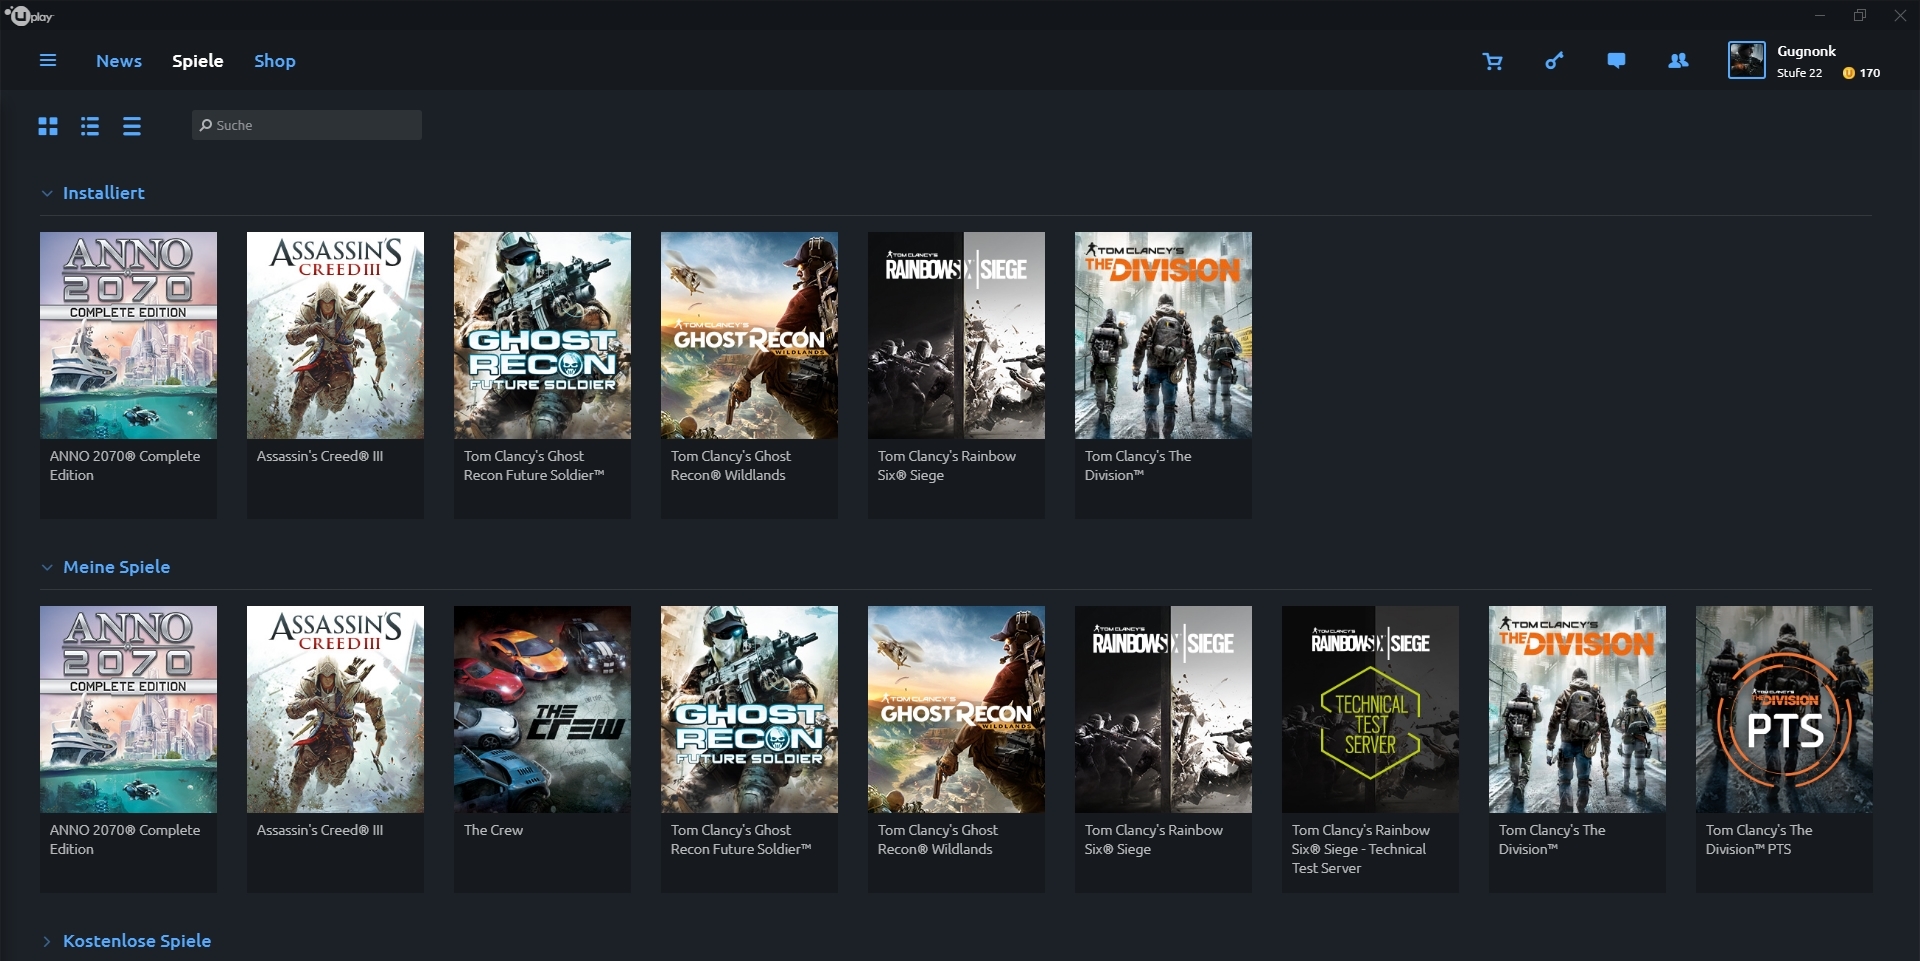1920x961 pixels.
Task: Click installed 'Tom Clancy's Rainbow Six® Siege' title
Action: (x=947, y=466)
